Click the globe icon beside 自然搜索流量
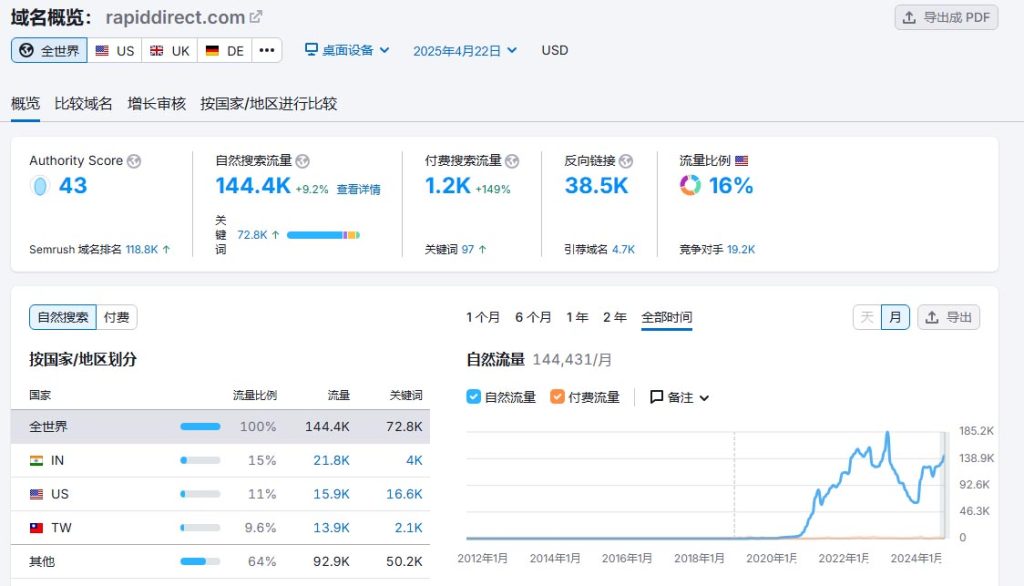 (302, 161)
